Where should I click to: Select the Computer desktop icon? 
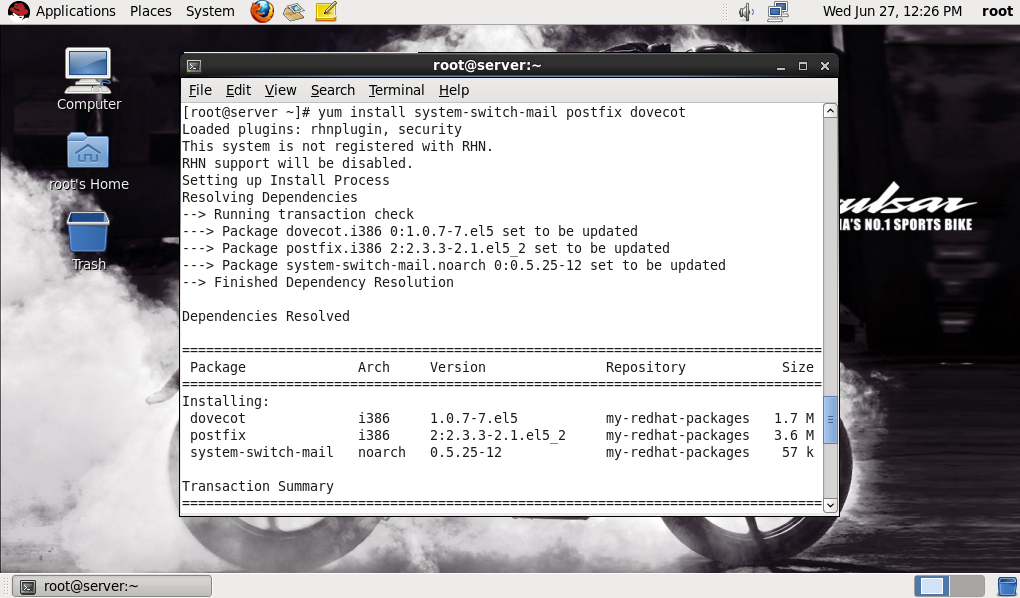point(88,79)
